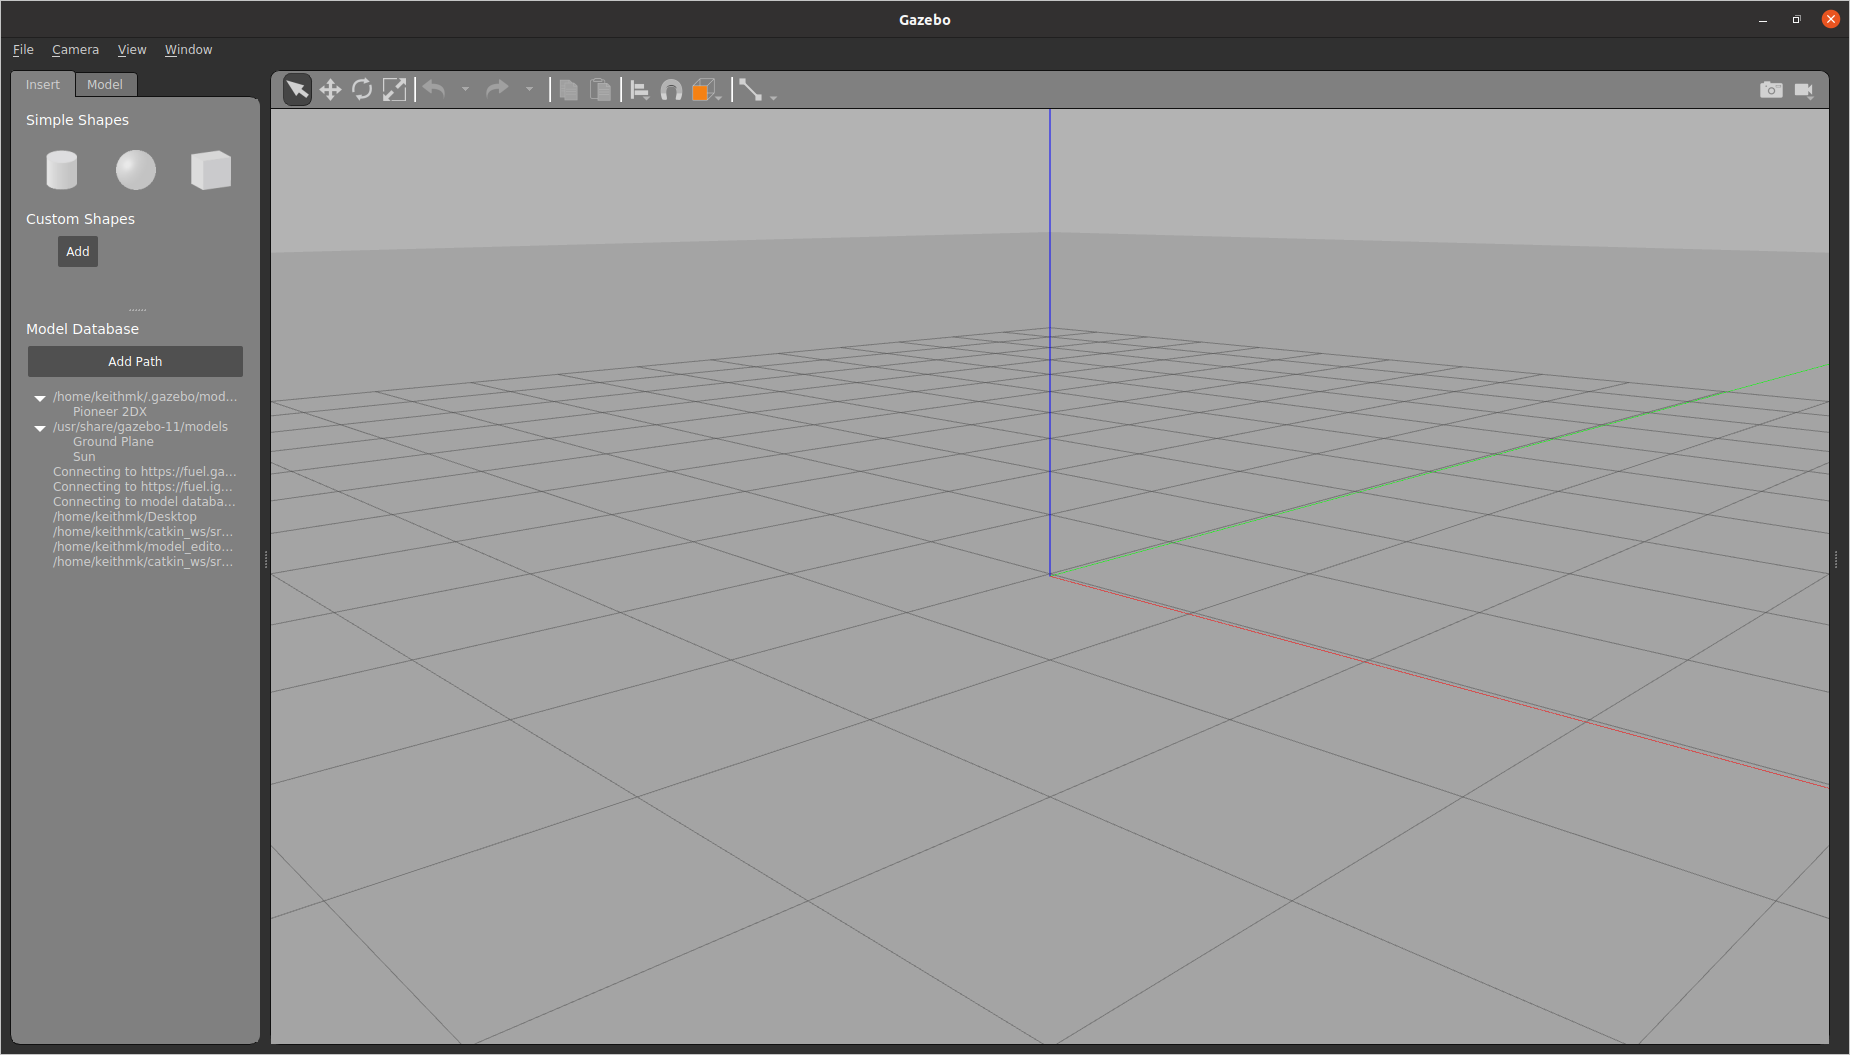
Task: Click the paste clipboard icon
Action: pyautogui.click(x=600, y=90)
